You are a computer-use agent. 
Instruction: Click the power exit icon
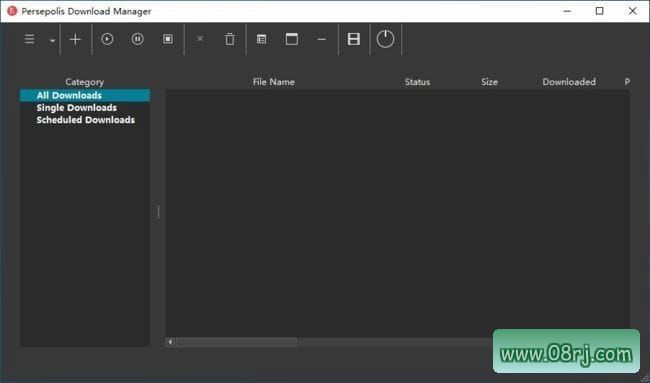tap(385, 39)
